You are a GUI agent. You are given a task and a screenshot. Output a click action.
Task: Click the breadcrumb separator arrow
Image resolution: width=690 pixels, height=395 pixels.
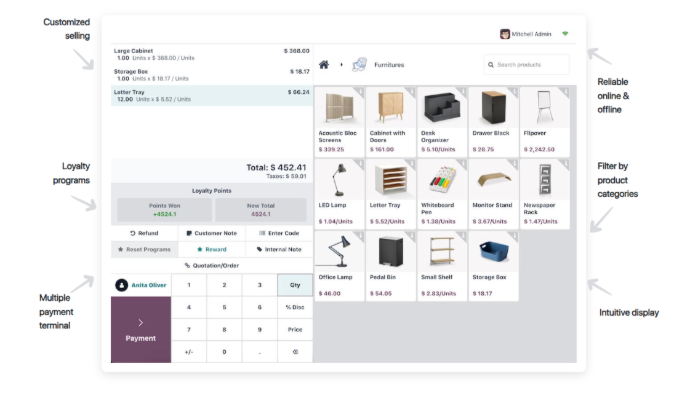click(x=341, y=65)
